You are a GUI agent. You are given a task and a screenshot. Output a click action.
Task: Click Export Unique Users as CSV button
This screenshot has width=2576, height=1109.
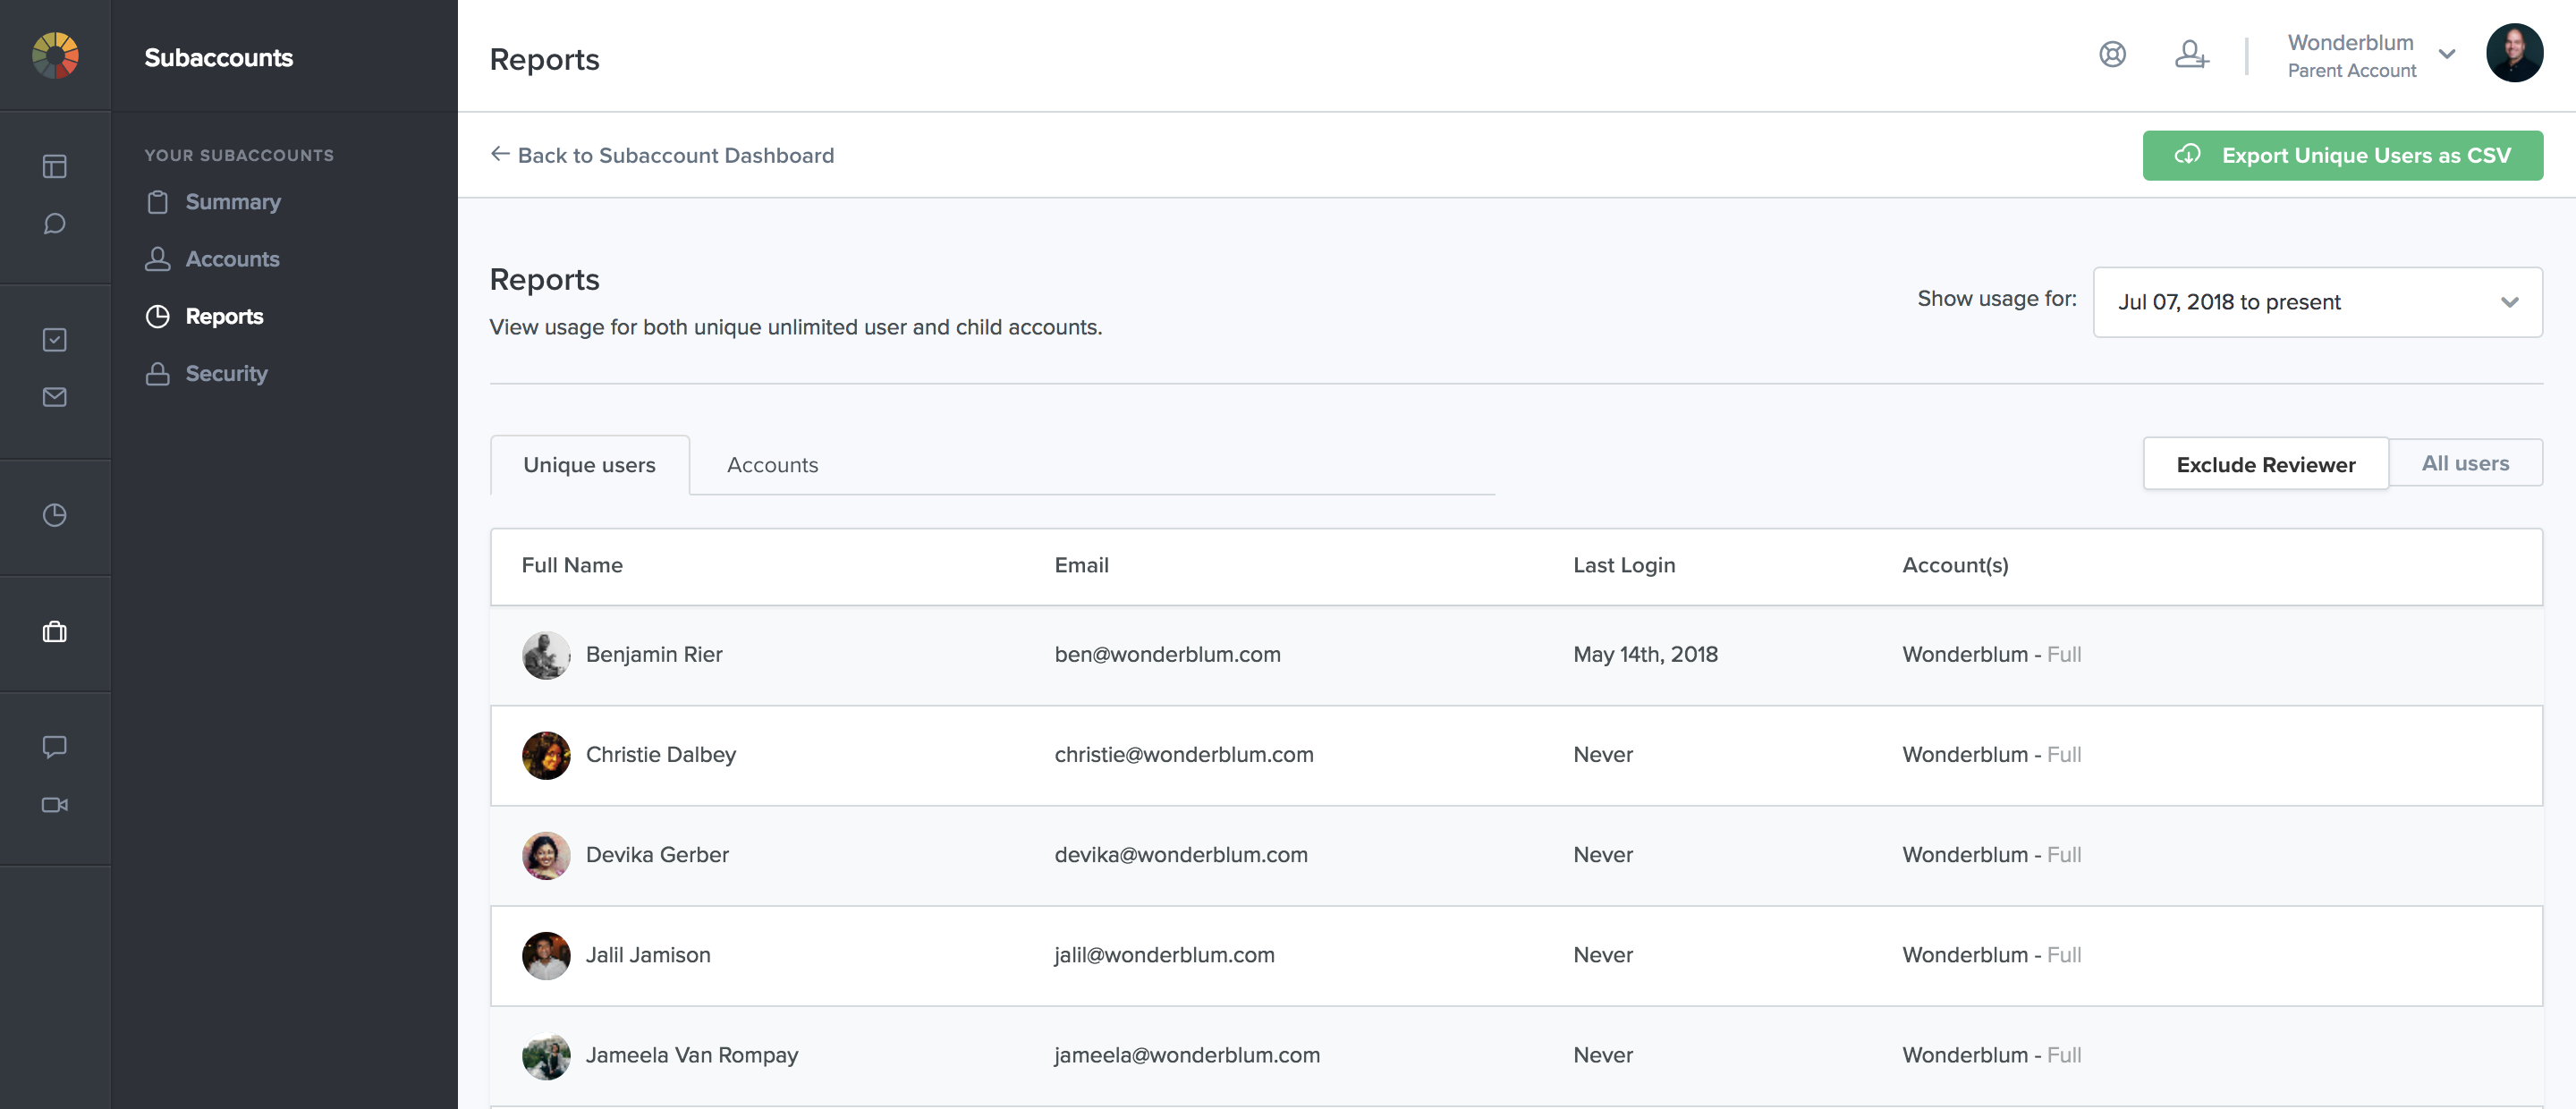(x=2342, y=156)
